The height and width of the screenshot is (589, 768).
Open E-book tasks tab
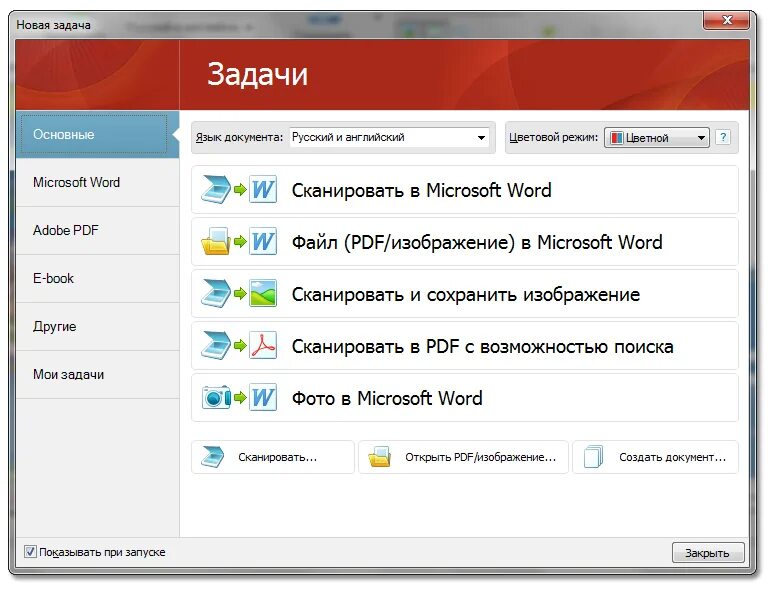(x=97, y=279)
